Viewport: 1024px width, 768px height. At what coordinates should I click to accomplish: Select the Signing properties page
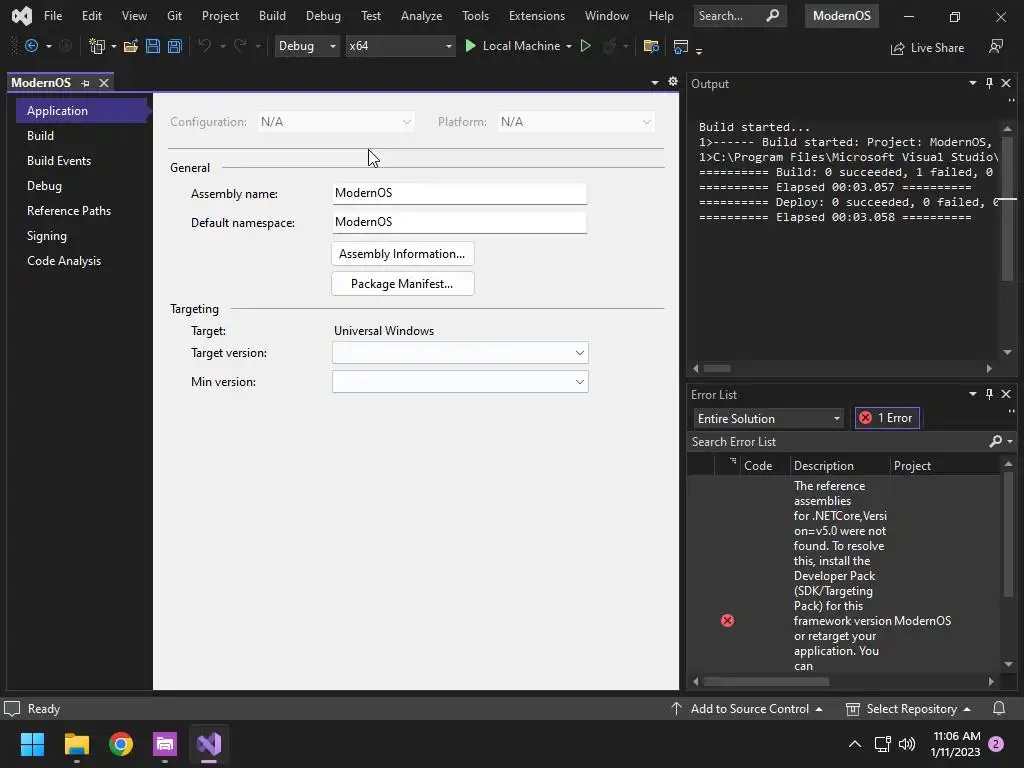(x=47, y=236)
